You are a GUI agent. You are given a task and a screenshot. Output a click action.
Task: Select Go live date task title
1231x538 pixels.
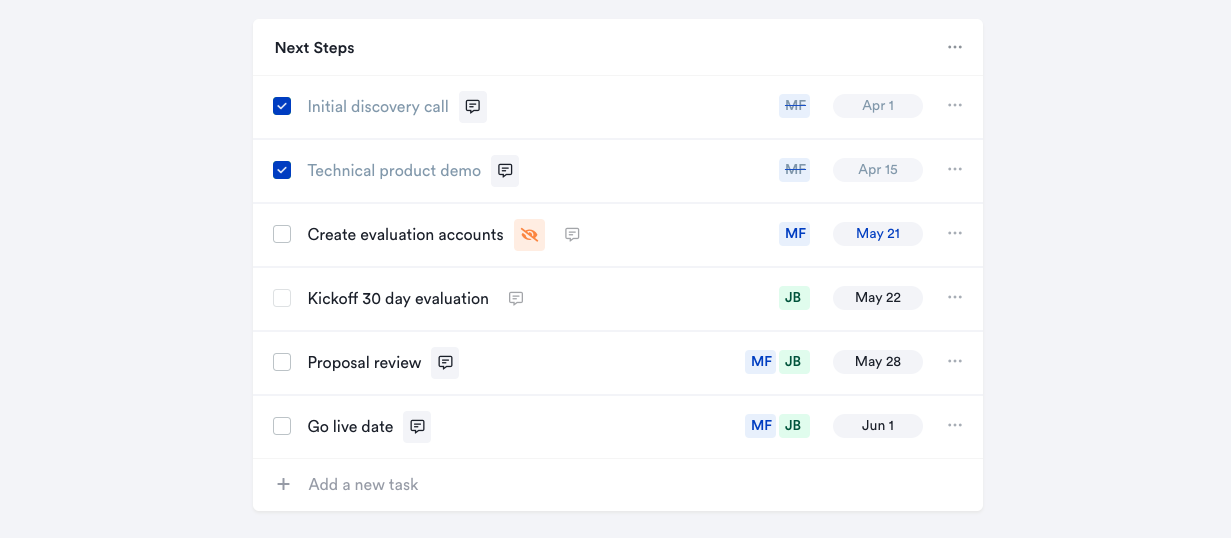click(x=350, y=426)
